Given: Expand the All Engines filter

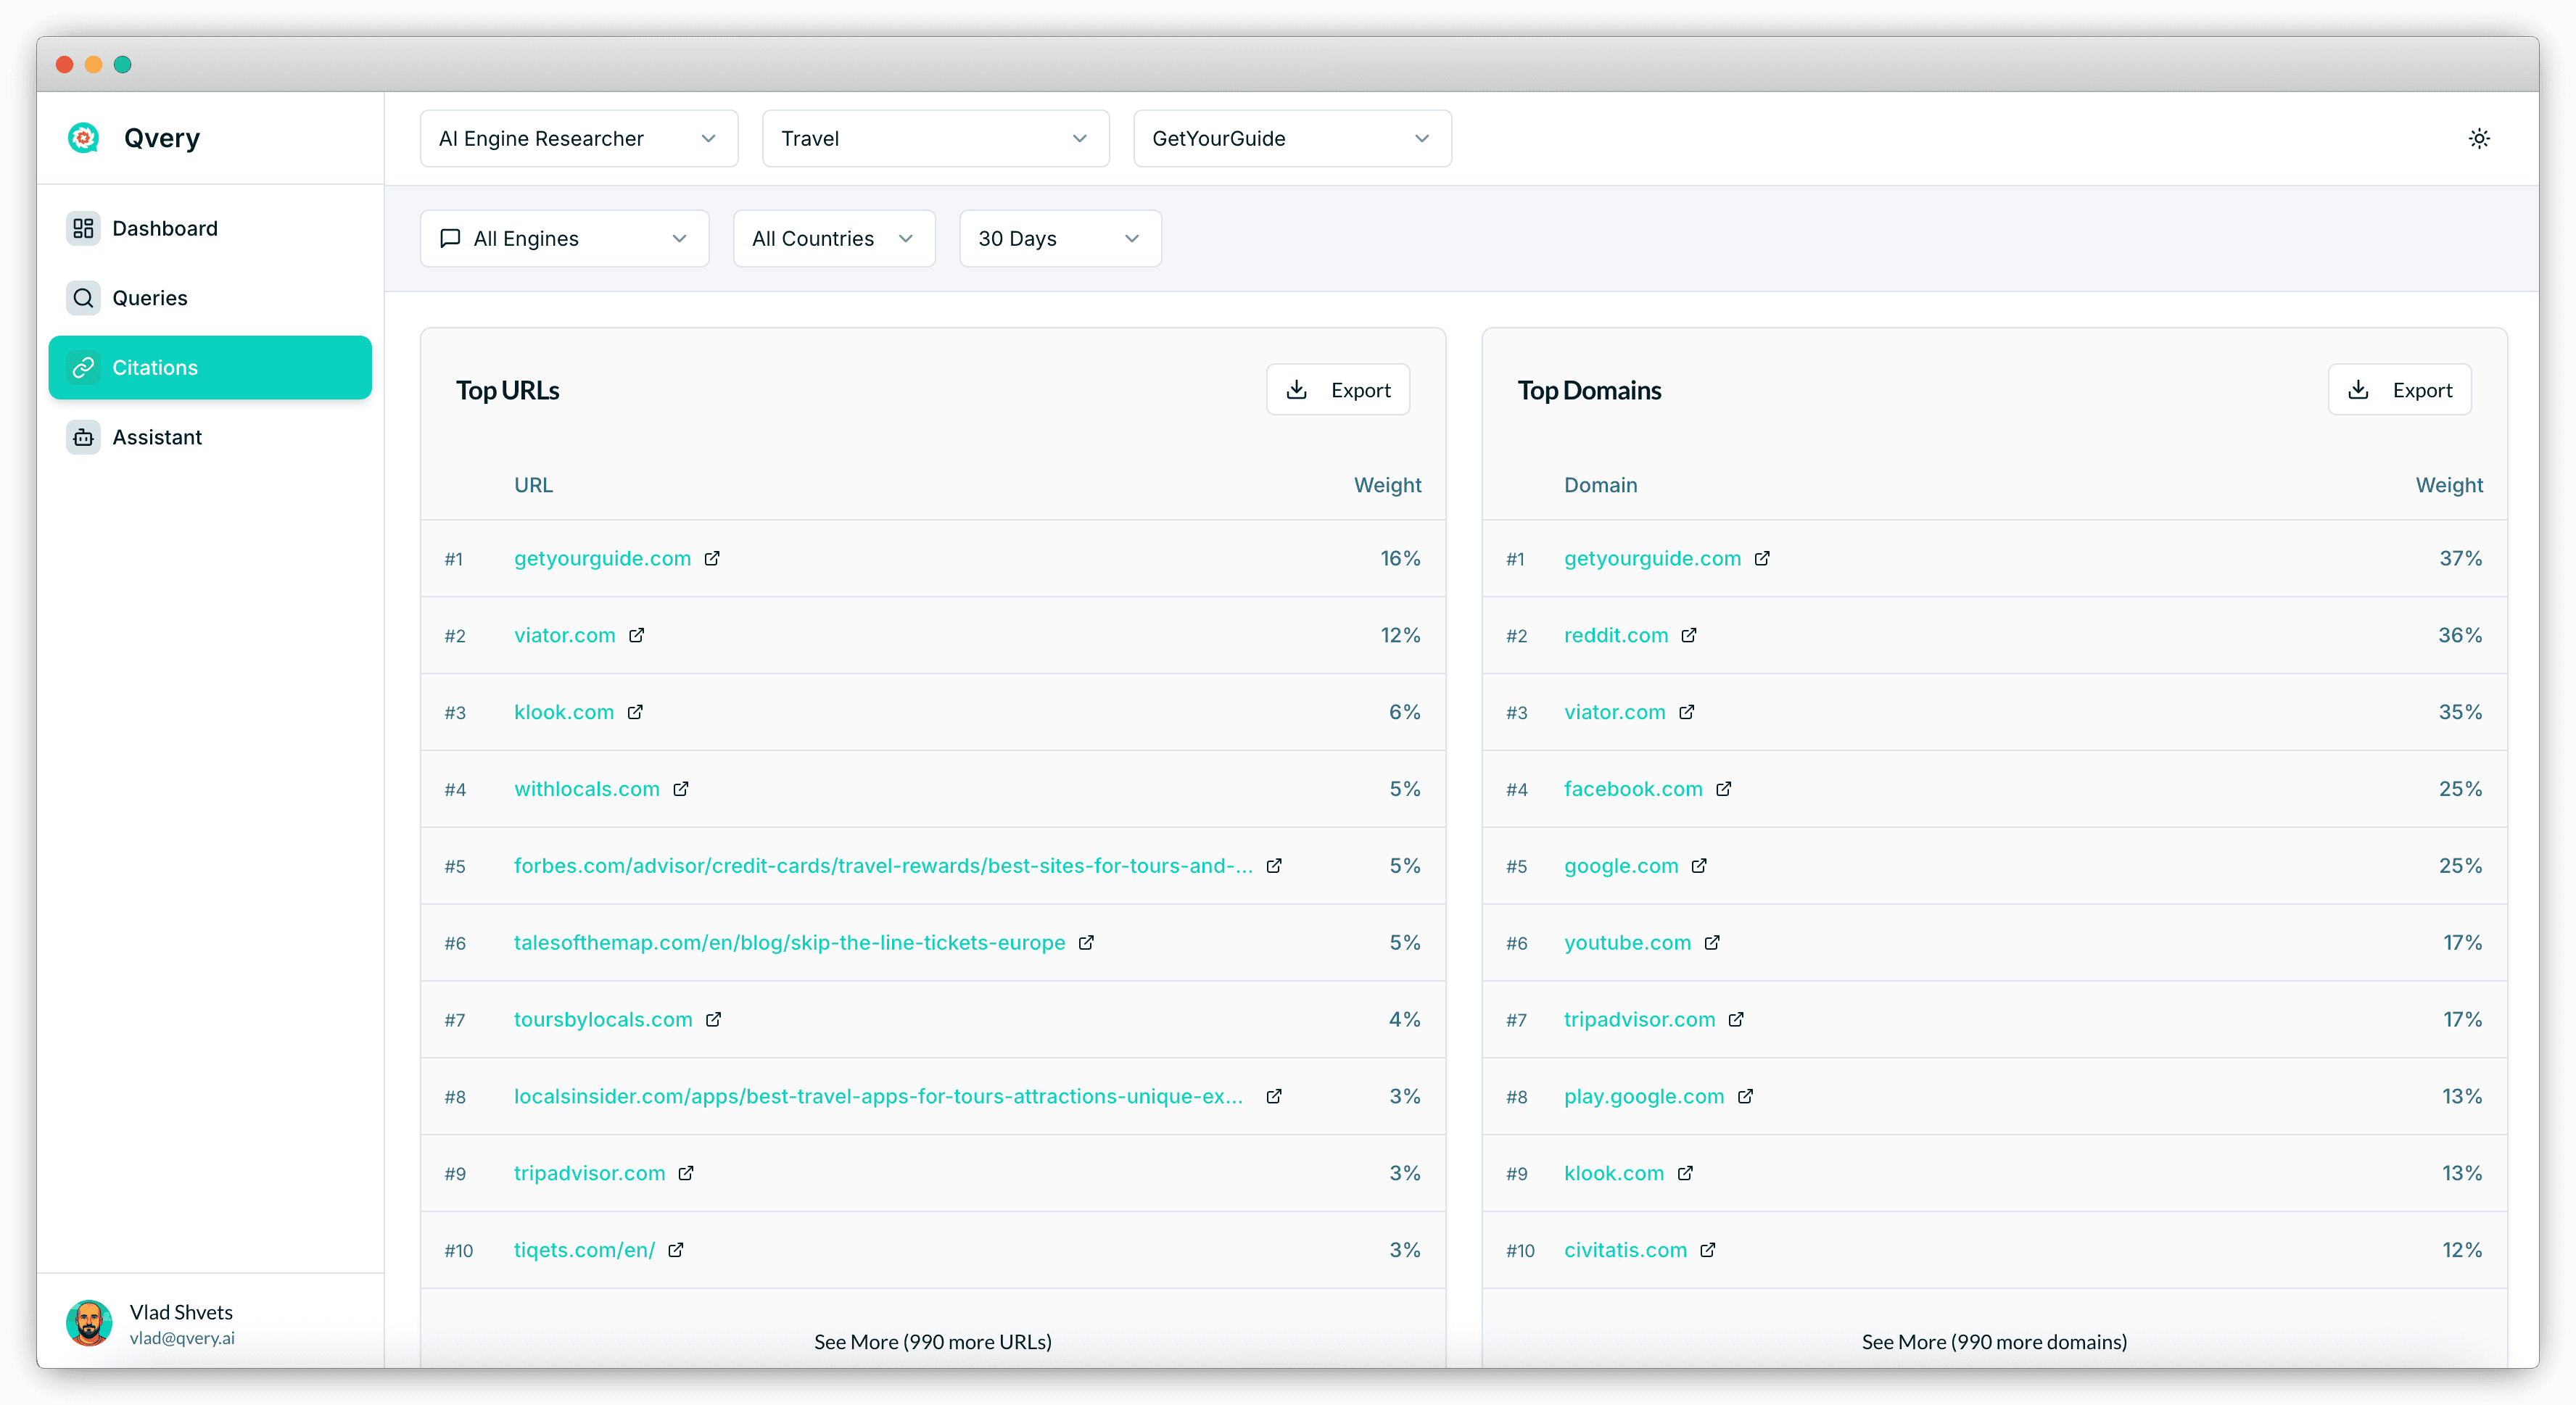Looking at the screenshot, I should 564,239.
